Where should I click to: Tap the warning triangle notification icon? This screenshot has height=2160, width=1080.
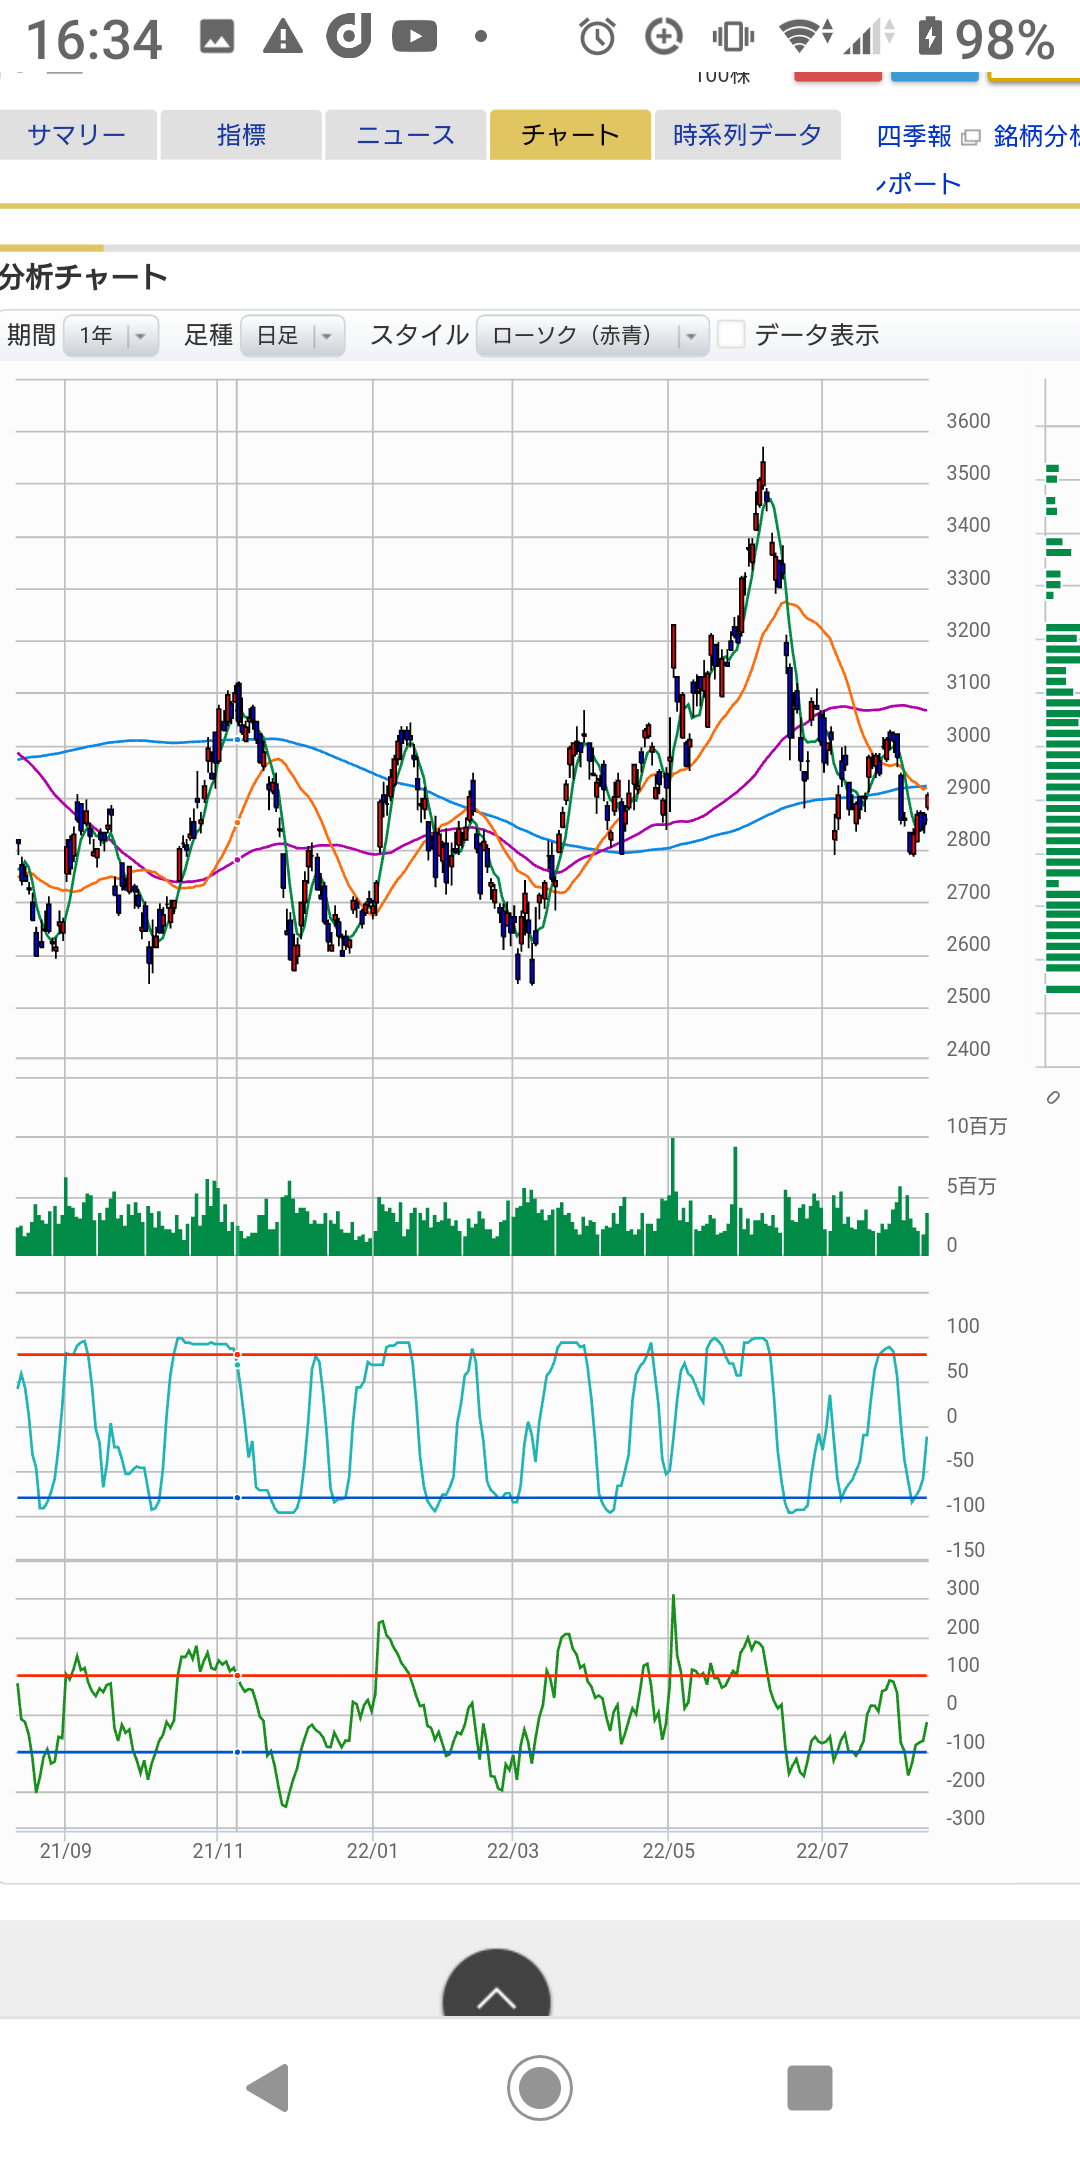283,37
